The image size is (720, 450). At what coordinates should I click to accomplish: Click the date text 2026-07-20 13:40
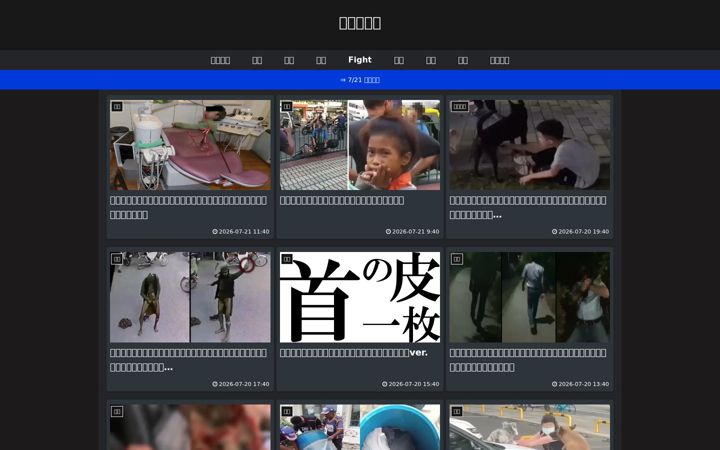tap(584, 384)
